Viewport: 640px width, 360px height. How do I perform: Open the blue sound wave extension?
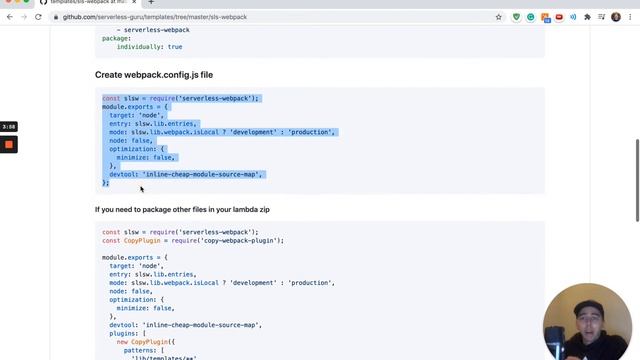tap(573, 17)
